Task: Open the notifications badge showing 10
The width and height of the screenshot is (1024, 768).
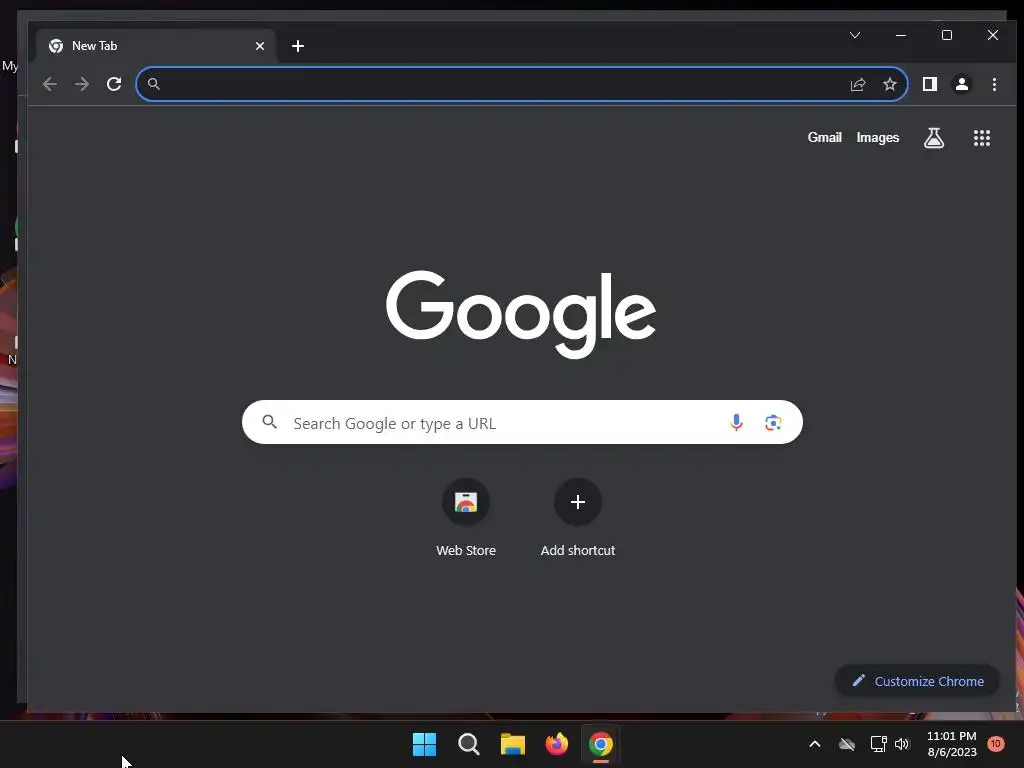Action: [x=995, y=744]
